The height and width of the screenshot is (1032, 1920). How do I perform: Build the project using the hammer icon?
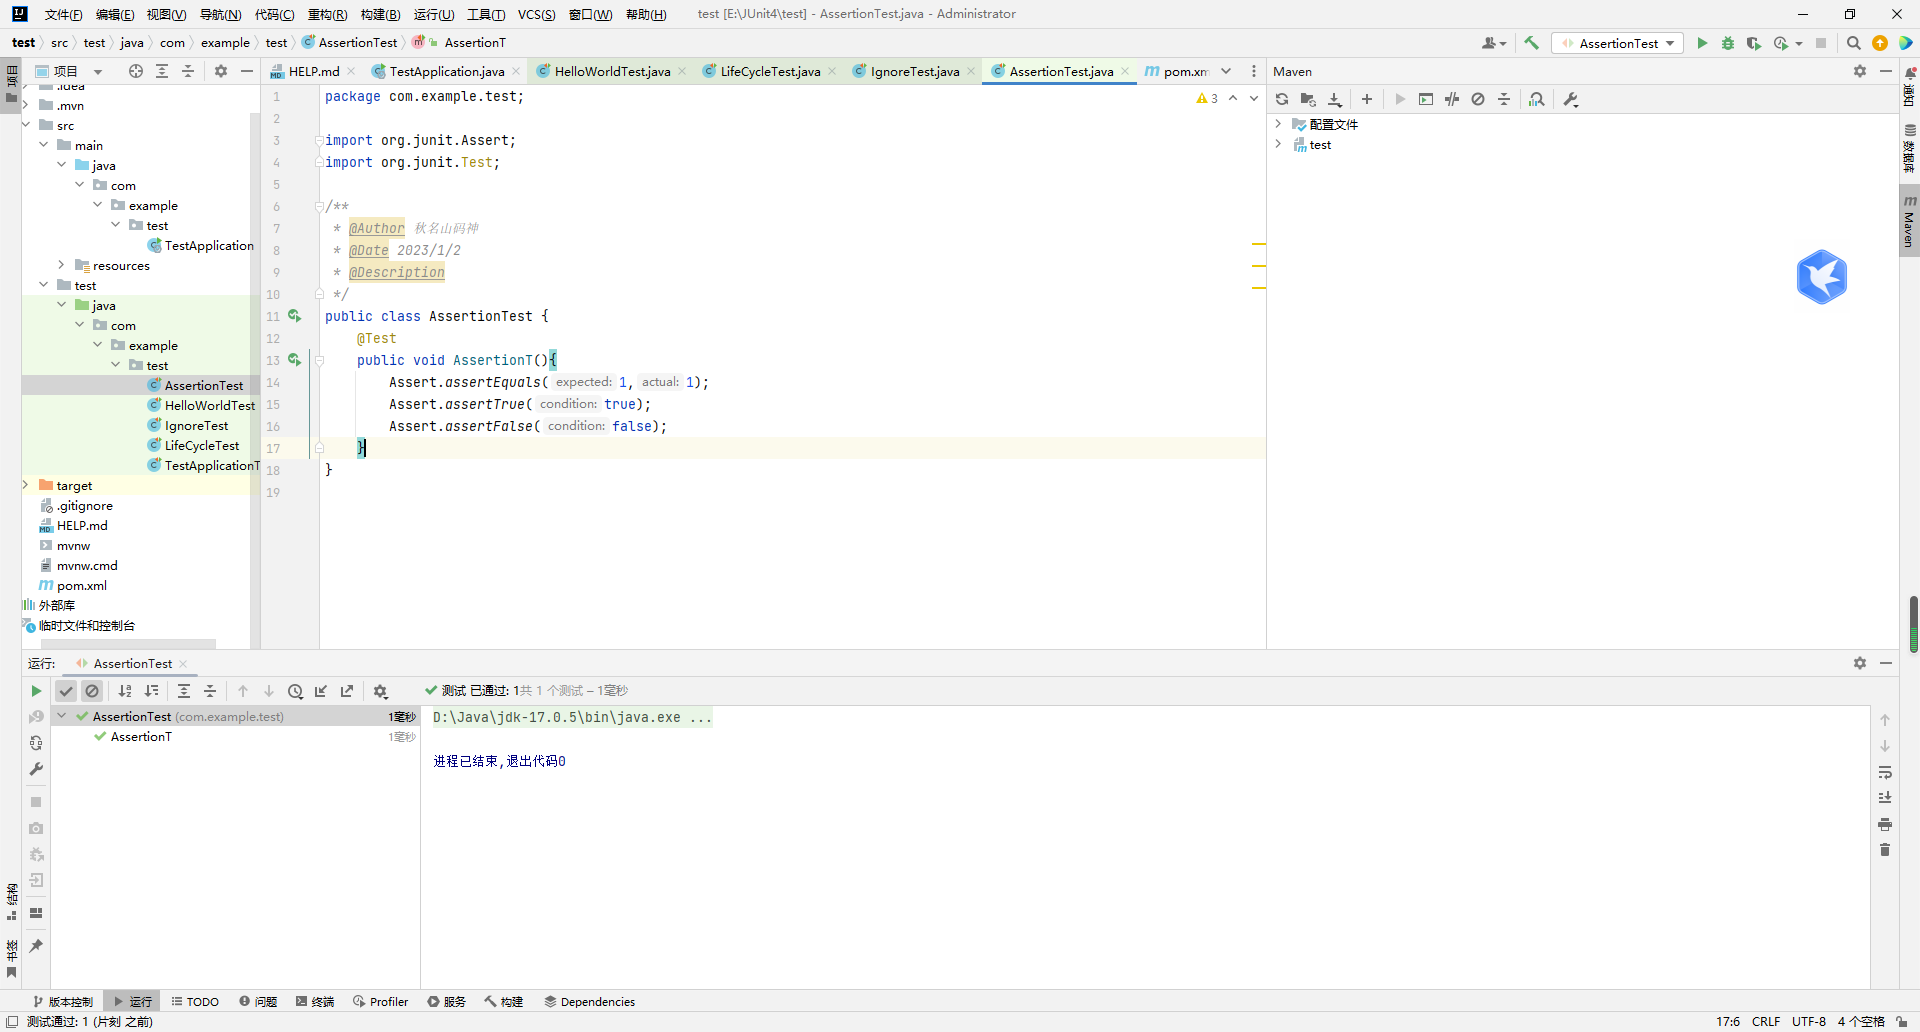(1531, 43)
